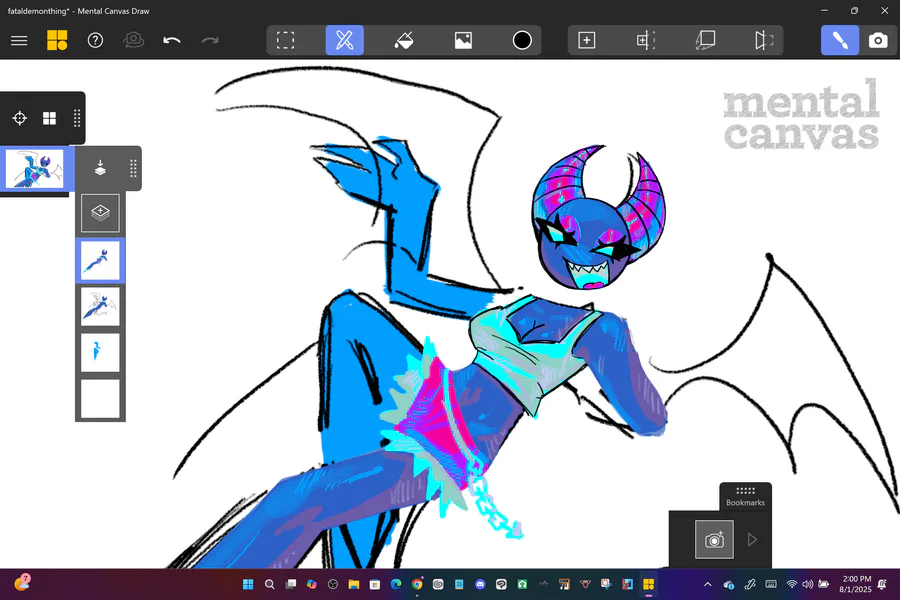Click the Bookmarks tab handle
Viewport: 900px width, 600px height.
click(x=745, y=496)
